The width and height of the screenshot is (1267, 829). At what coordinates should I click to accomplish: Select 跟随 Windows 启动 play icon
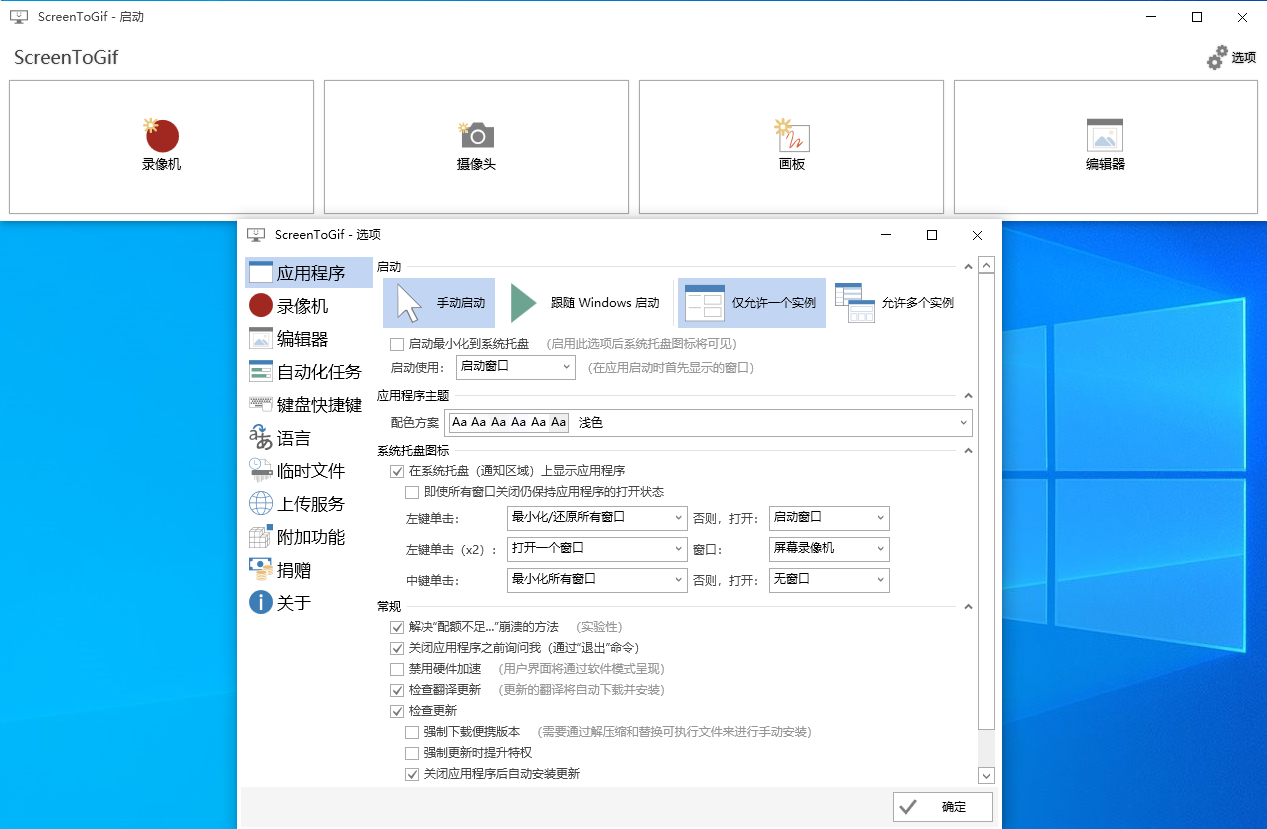[525, 303]
